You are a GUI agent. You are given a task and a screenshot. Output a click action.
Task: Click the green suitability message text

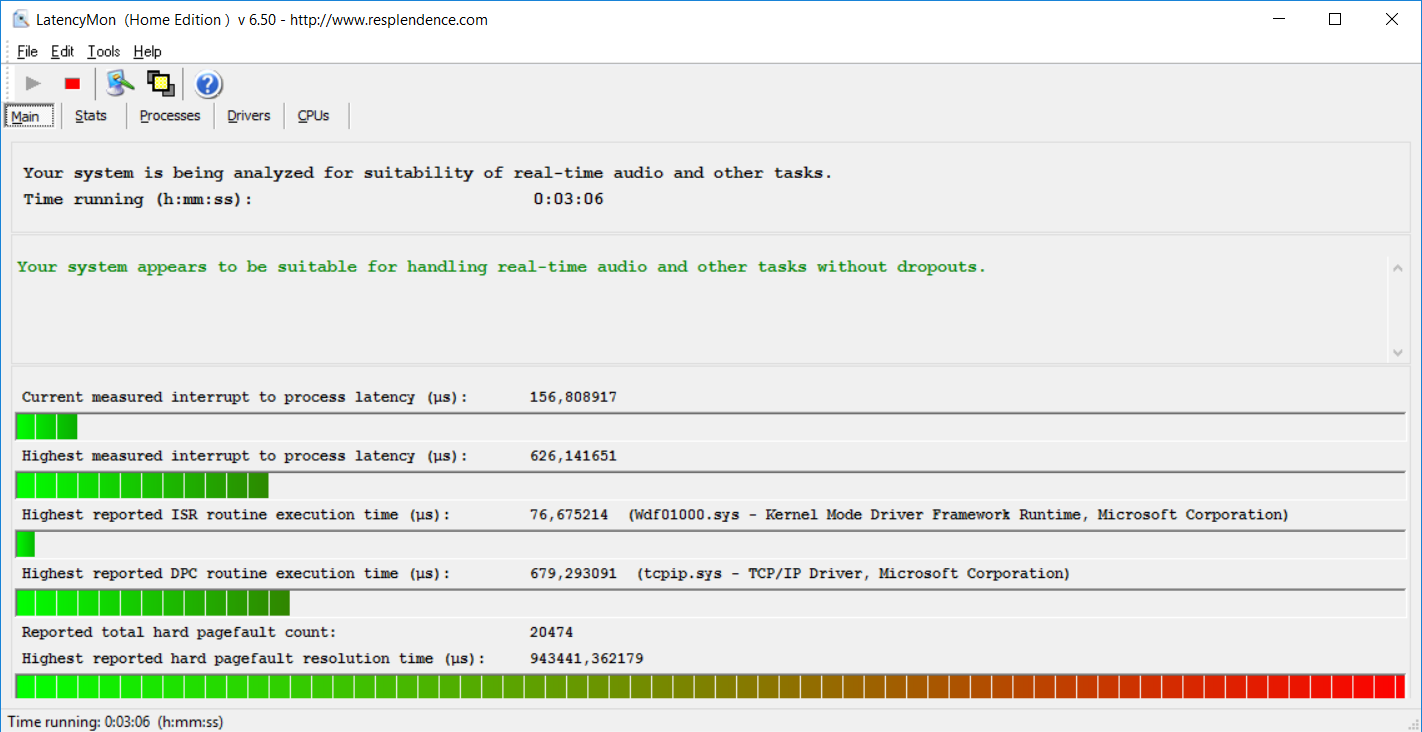[501, 267]
